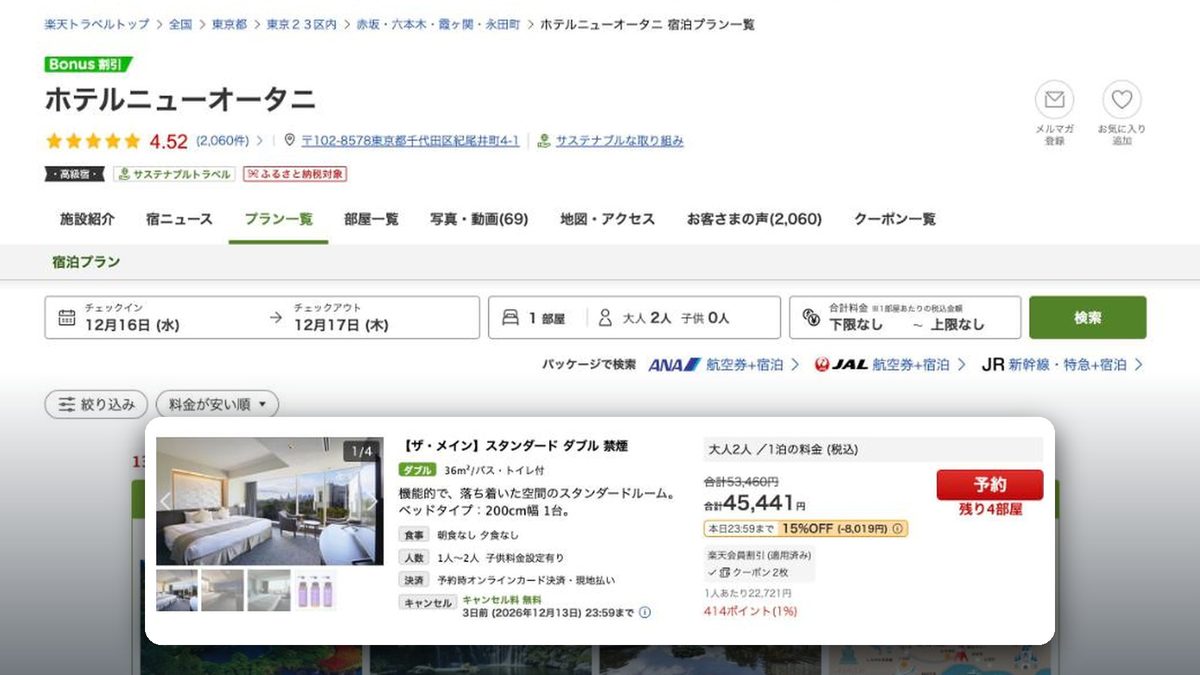The width and height of the screenshot is (1200, 675).
Task: Open the 合計料金 price range selector
Action: (905, 317)
